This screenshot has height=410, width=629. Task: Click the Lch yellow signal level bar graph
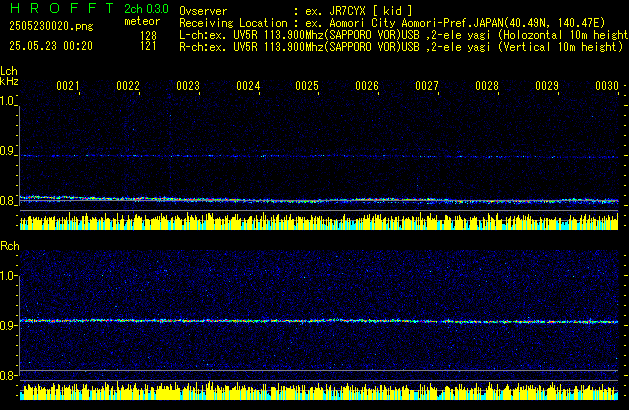click(x=319, y=221)
